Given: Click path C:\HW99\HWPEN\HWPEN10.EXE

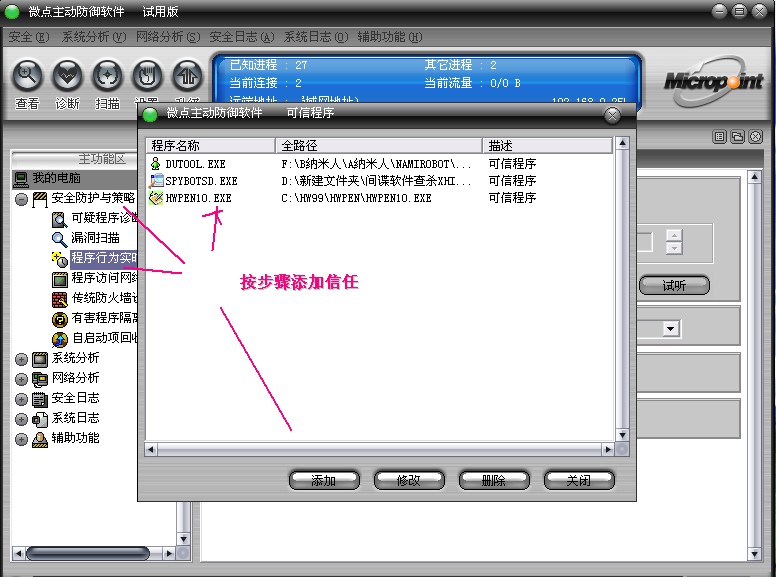Looking at the screenshot, I should point(356,198).
